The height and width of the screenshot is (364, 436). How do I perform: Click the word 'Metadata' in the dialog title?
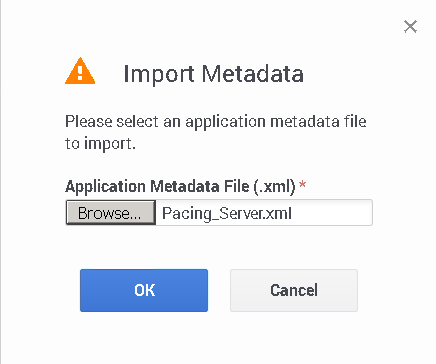point(253,74)
